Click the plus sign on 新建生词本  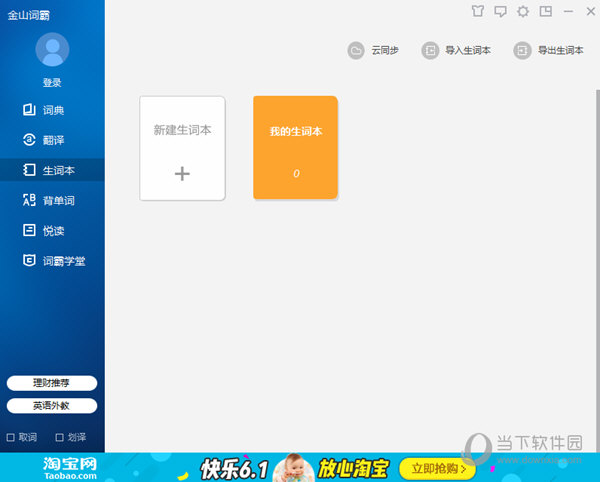182,174
